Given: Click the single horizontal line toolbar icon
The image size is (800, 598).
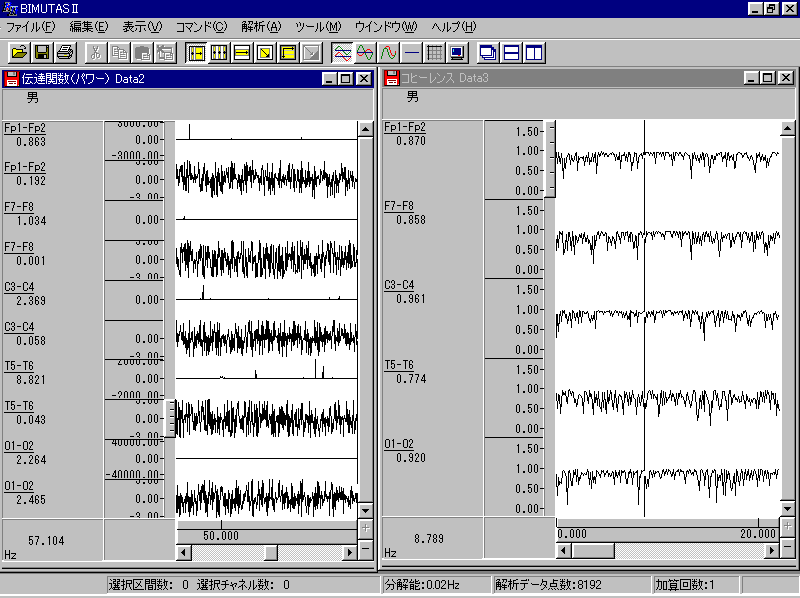Looking at the screenshot, I should pos(411,52).
